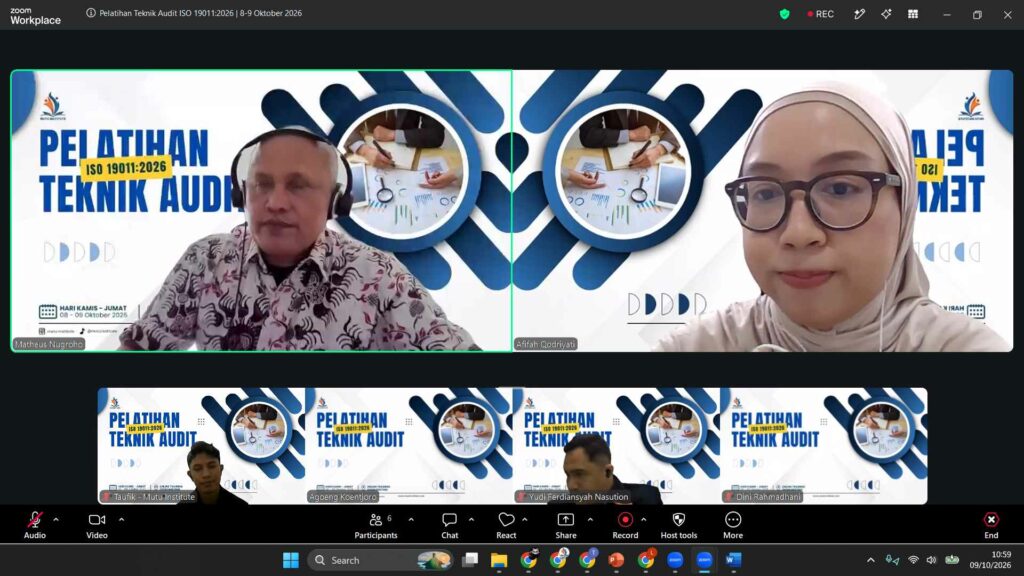
Task: Show meeting information via info icon
Action: (91, 13)
